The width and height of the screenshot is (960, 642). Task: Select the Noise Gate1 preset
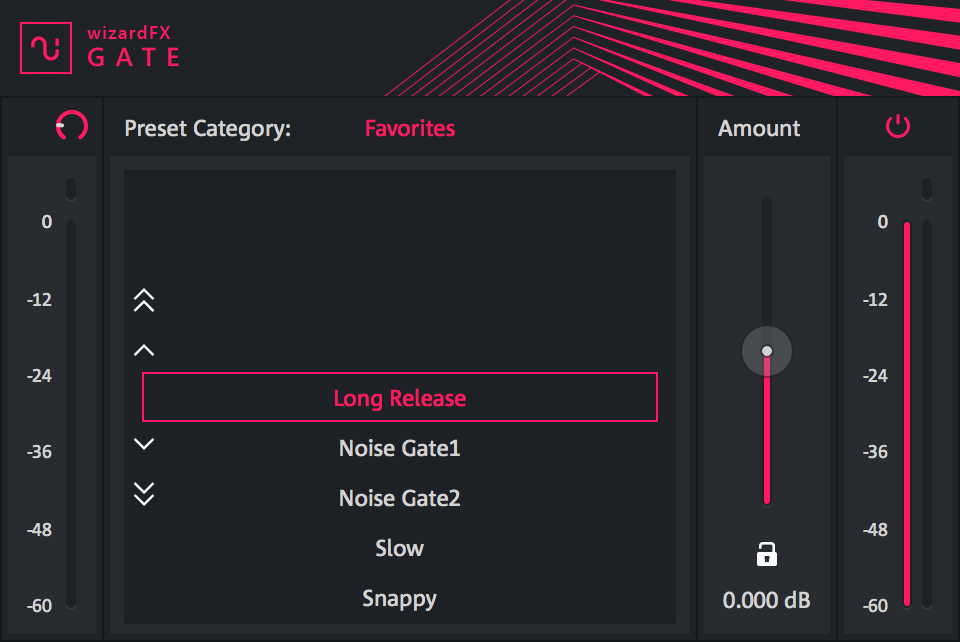pos(399,448)
